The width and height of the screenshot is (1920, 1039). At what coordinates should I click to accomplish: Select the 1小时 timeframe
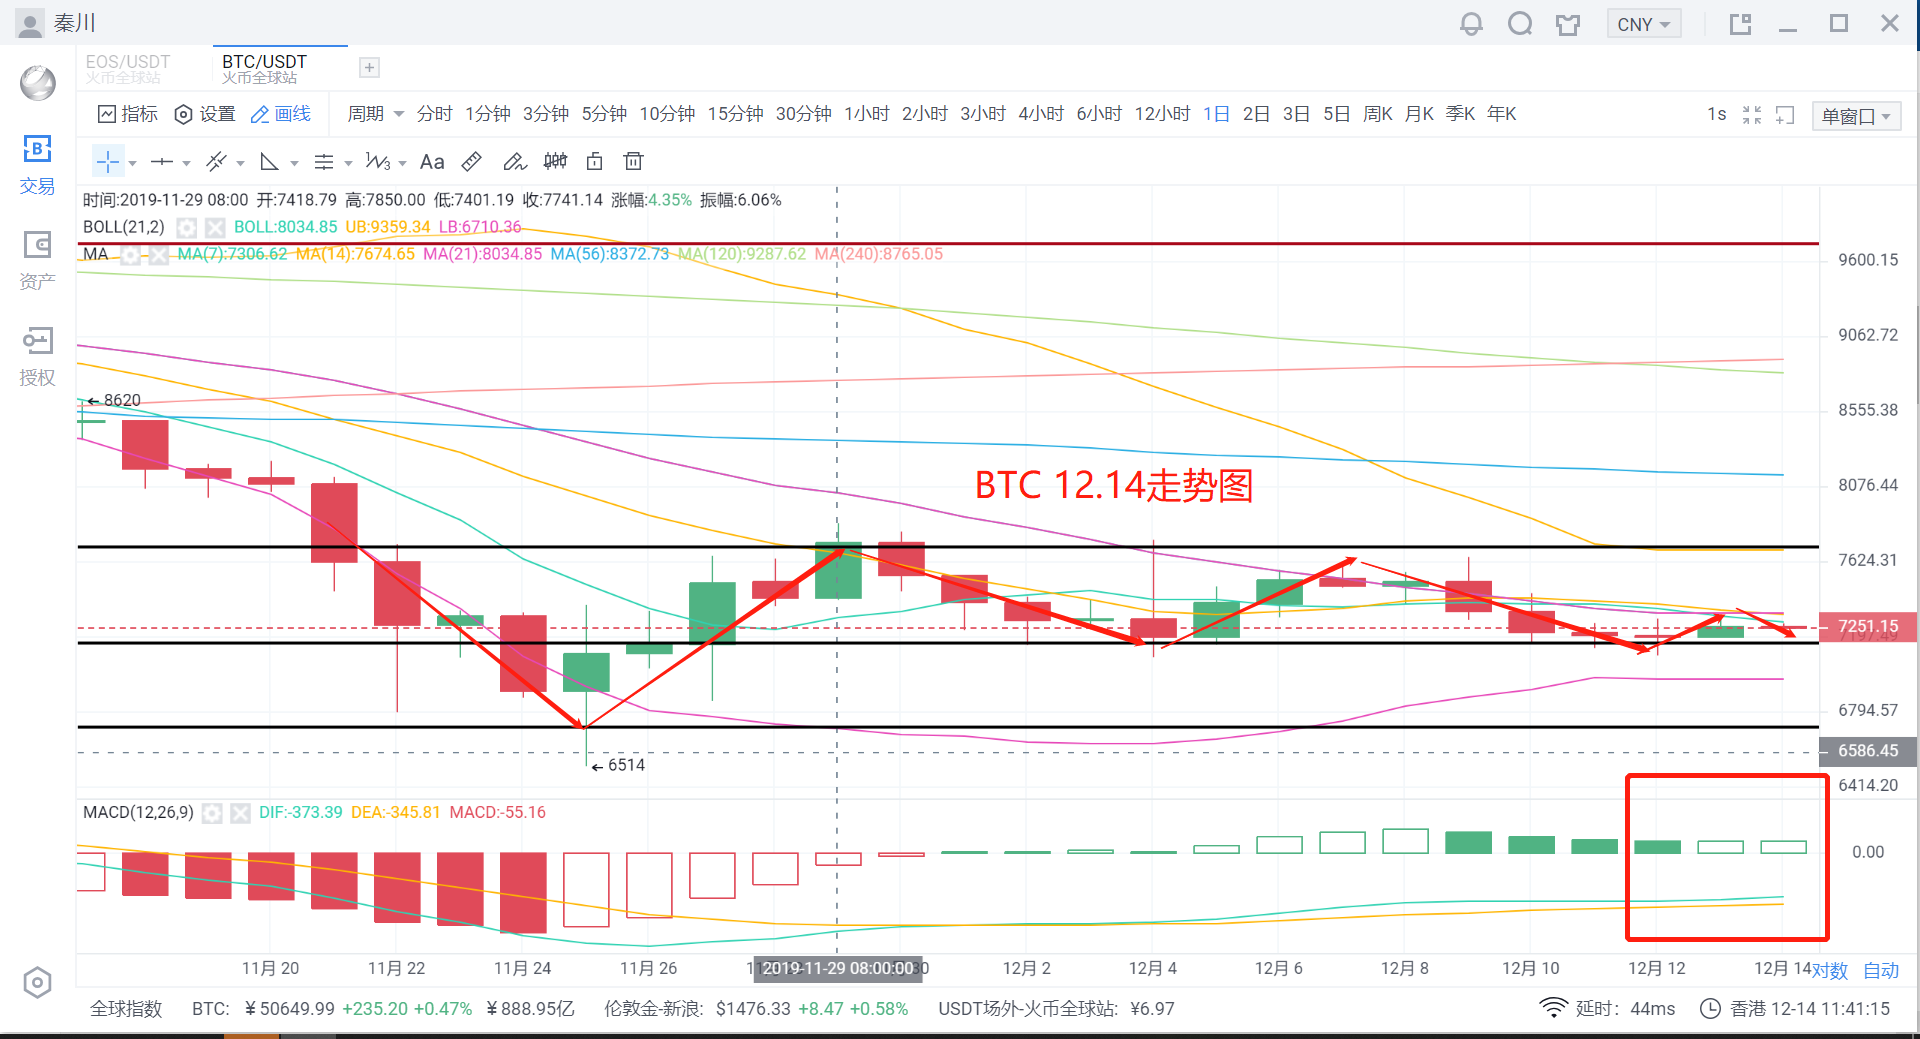coord(866,114)
